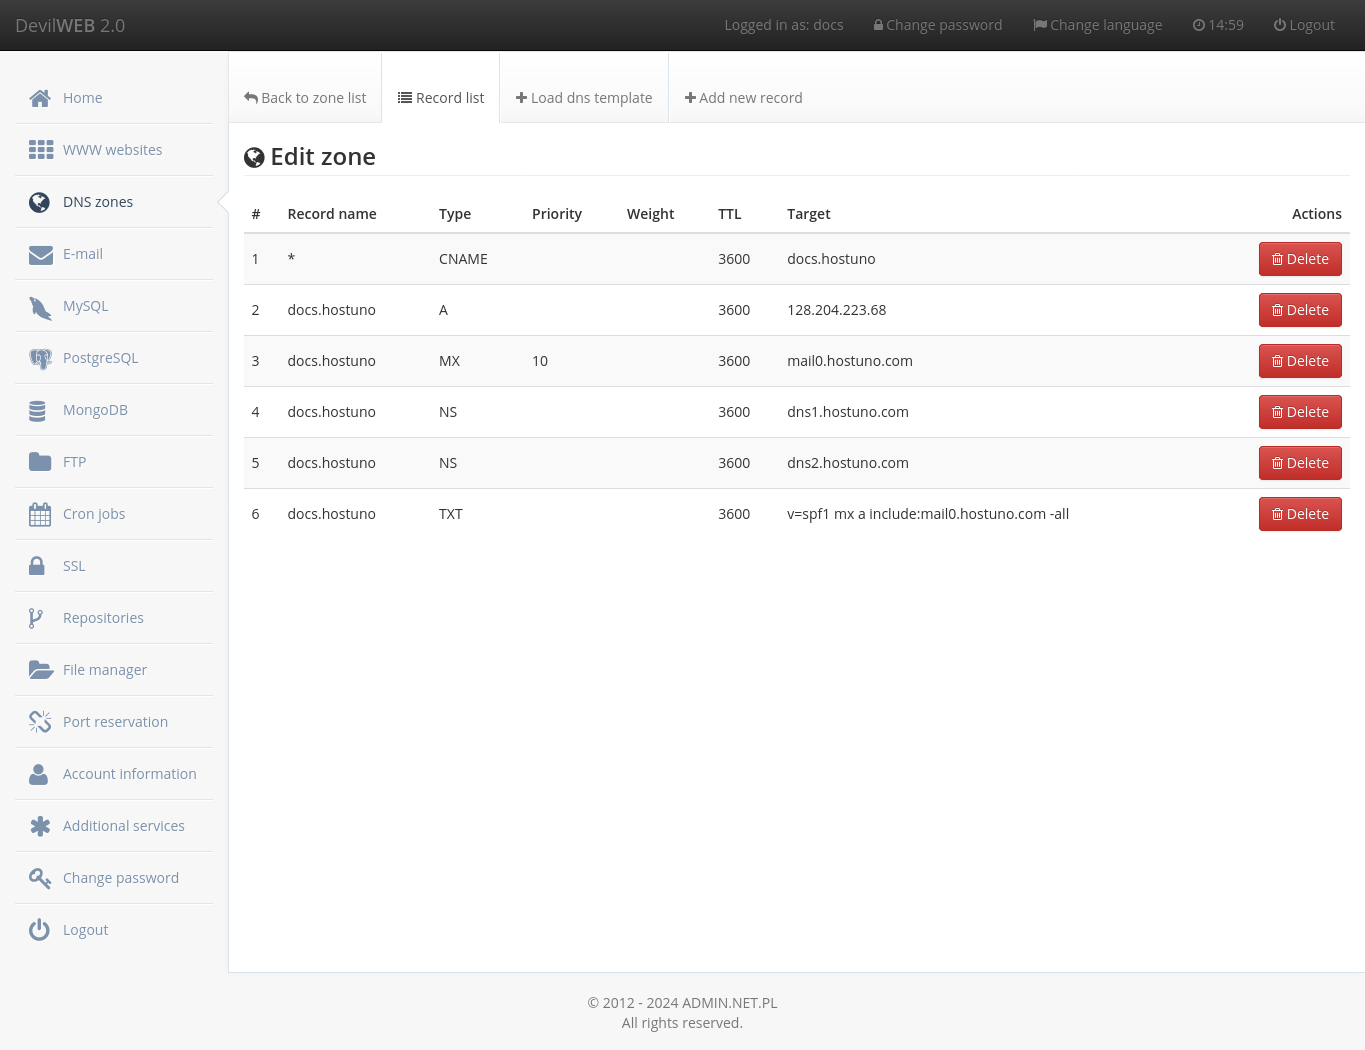Select the PostgreSQL elephant icon in sidebar
1365x1050 pixels.
point(40,357)
